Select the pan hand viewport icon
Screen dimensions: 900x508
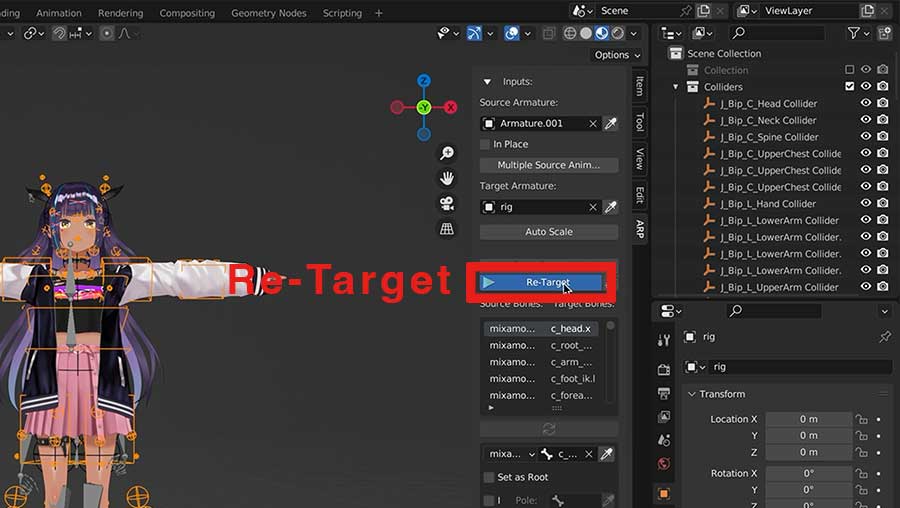447,179
